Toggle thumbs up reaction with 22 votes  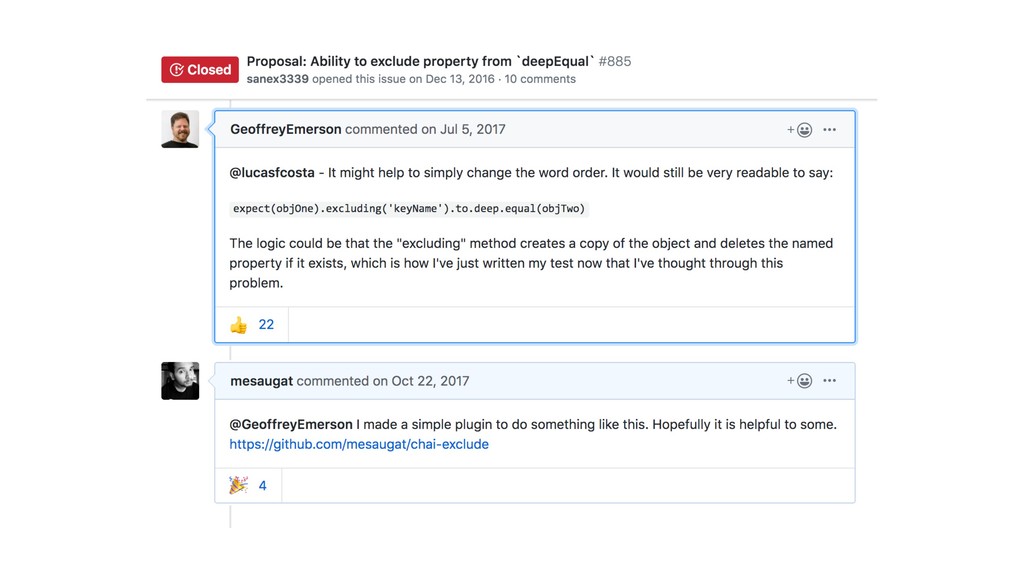(252, 325)
